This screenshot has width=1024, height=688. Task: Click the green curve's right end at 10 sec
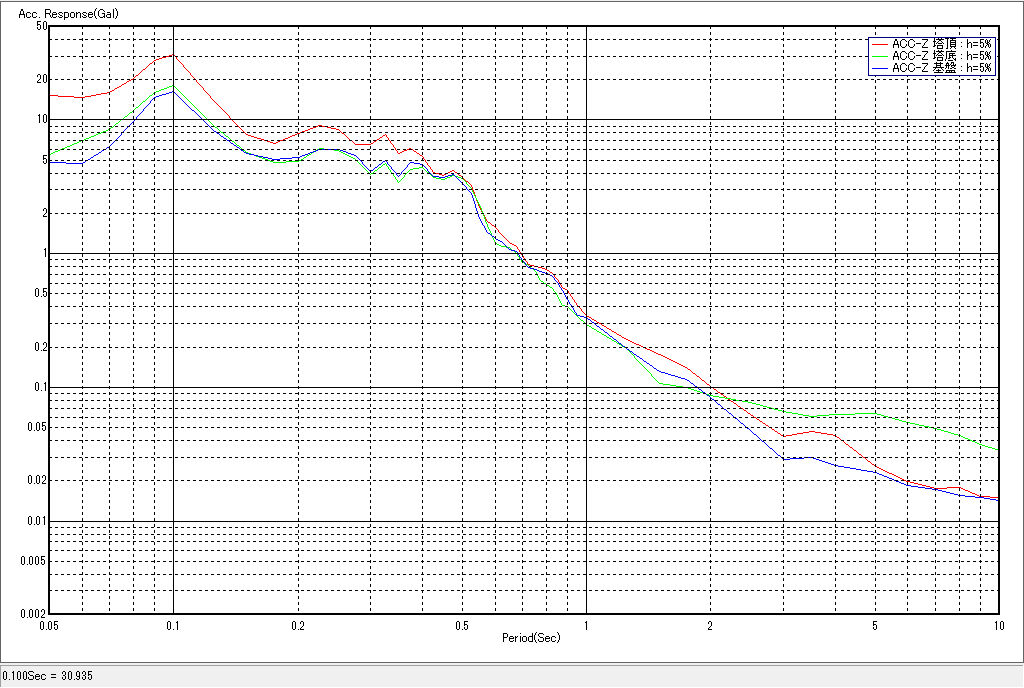(997, 449)
